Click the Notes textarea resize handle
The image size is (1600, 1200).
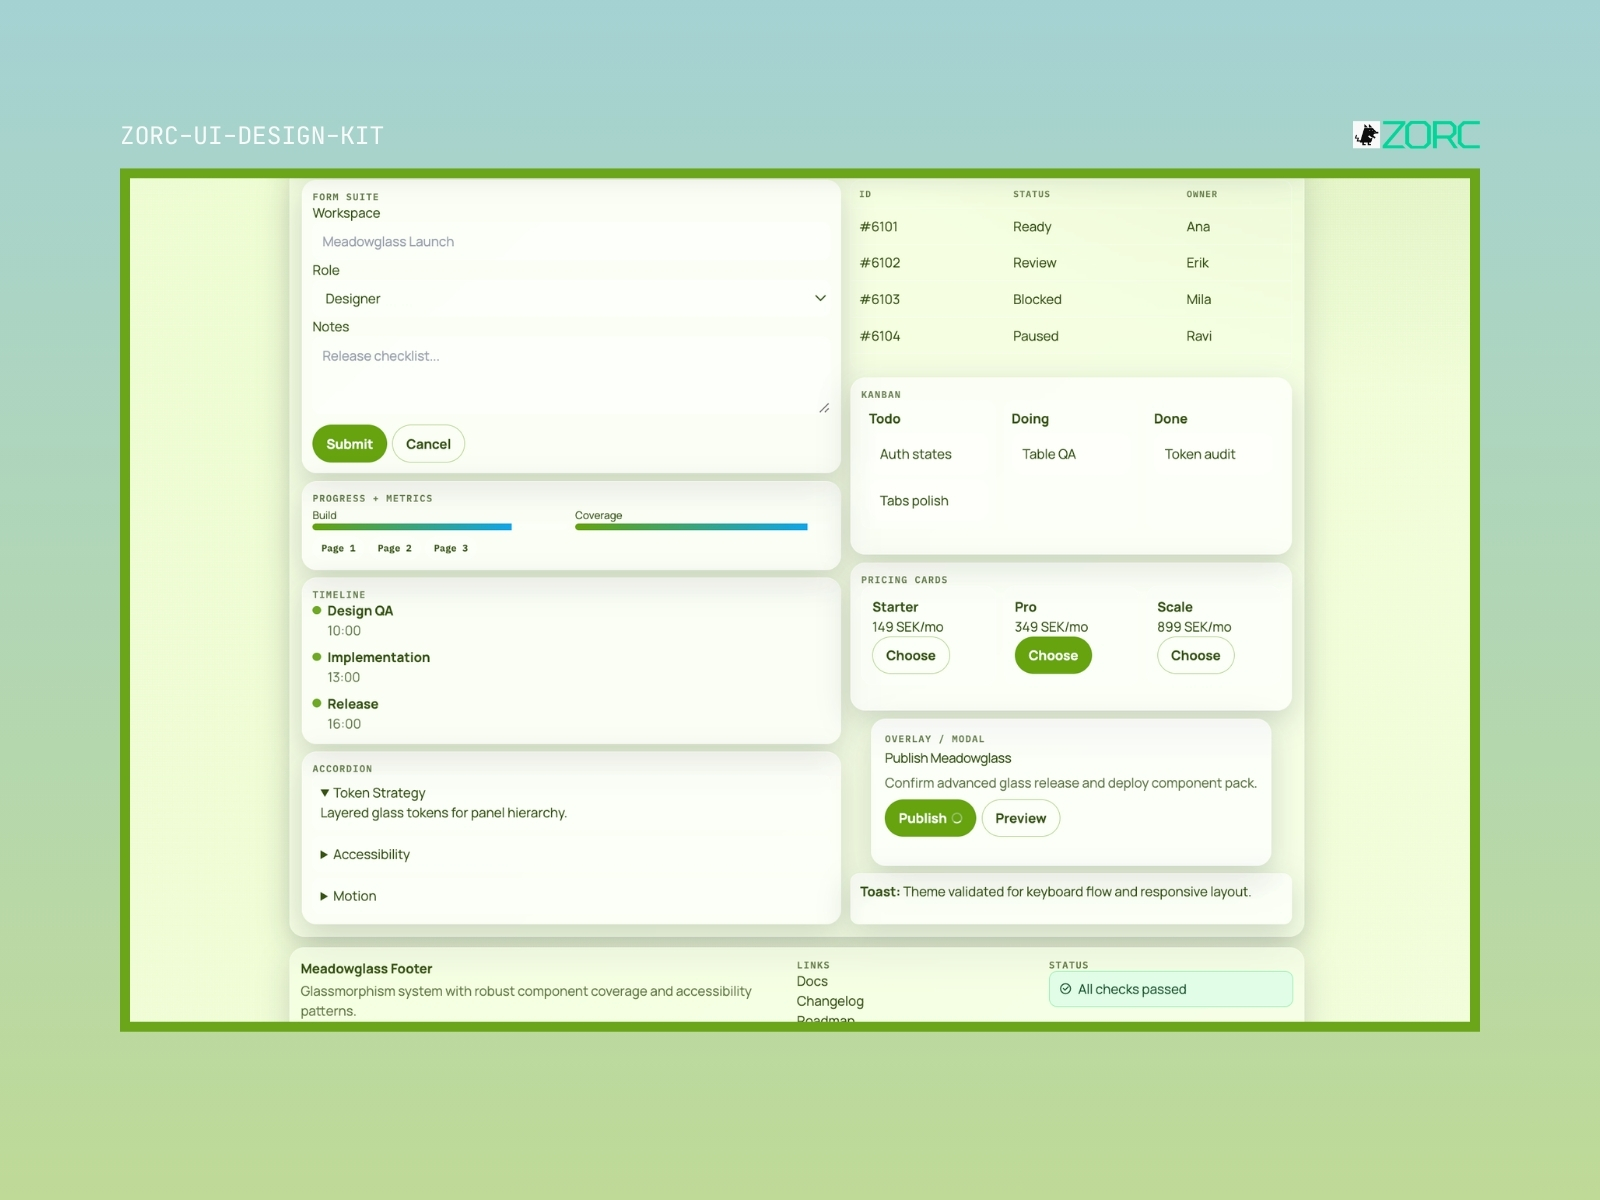point(824,408)
